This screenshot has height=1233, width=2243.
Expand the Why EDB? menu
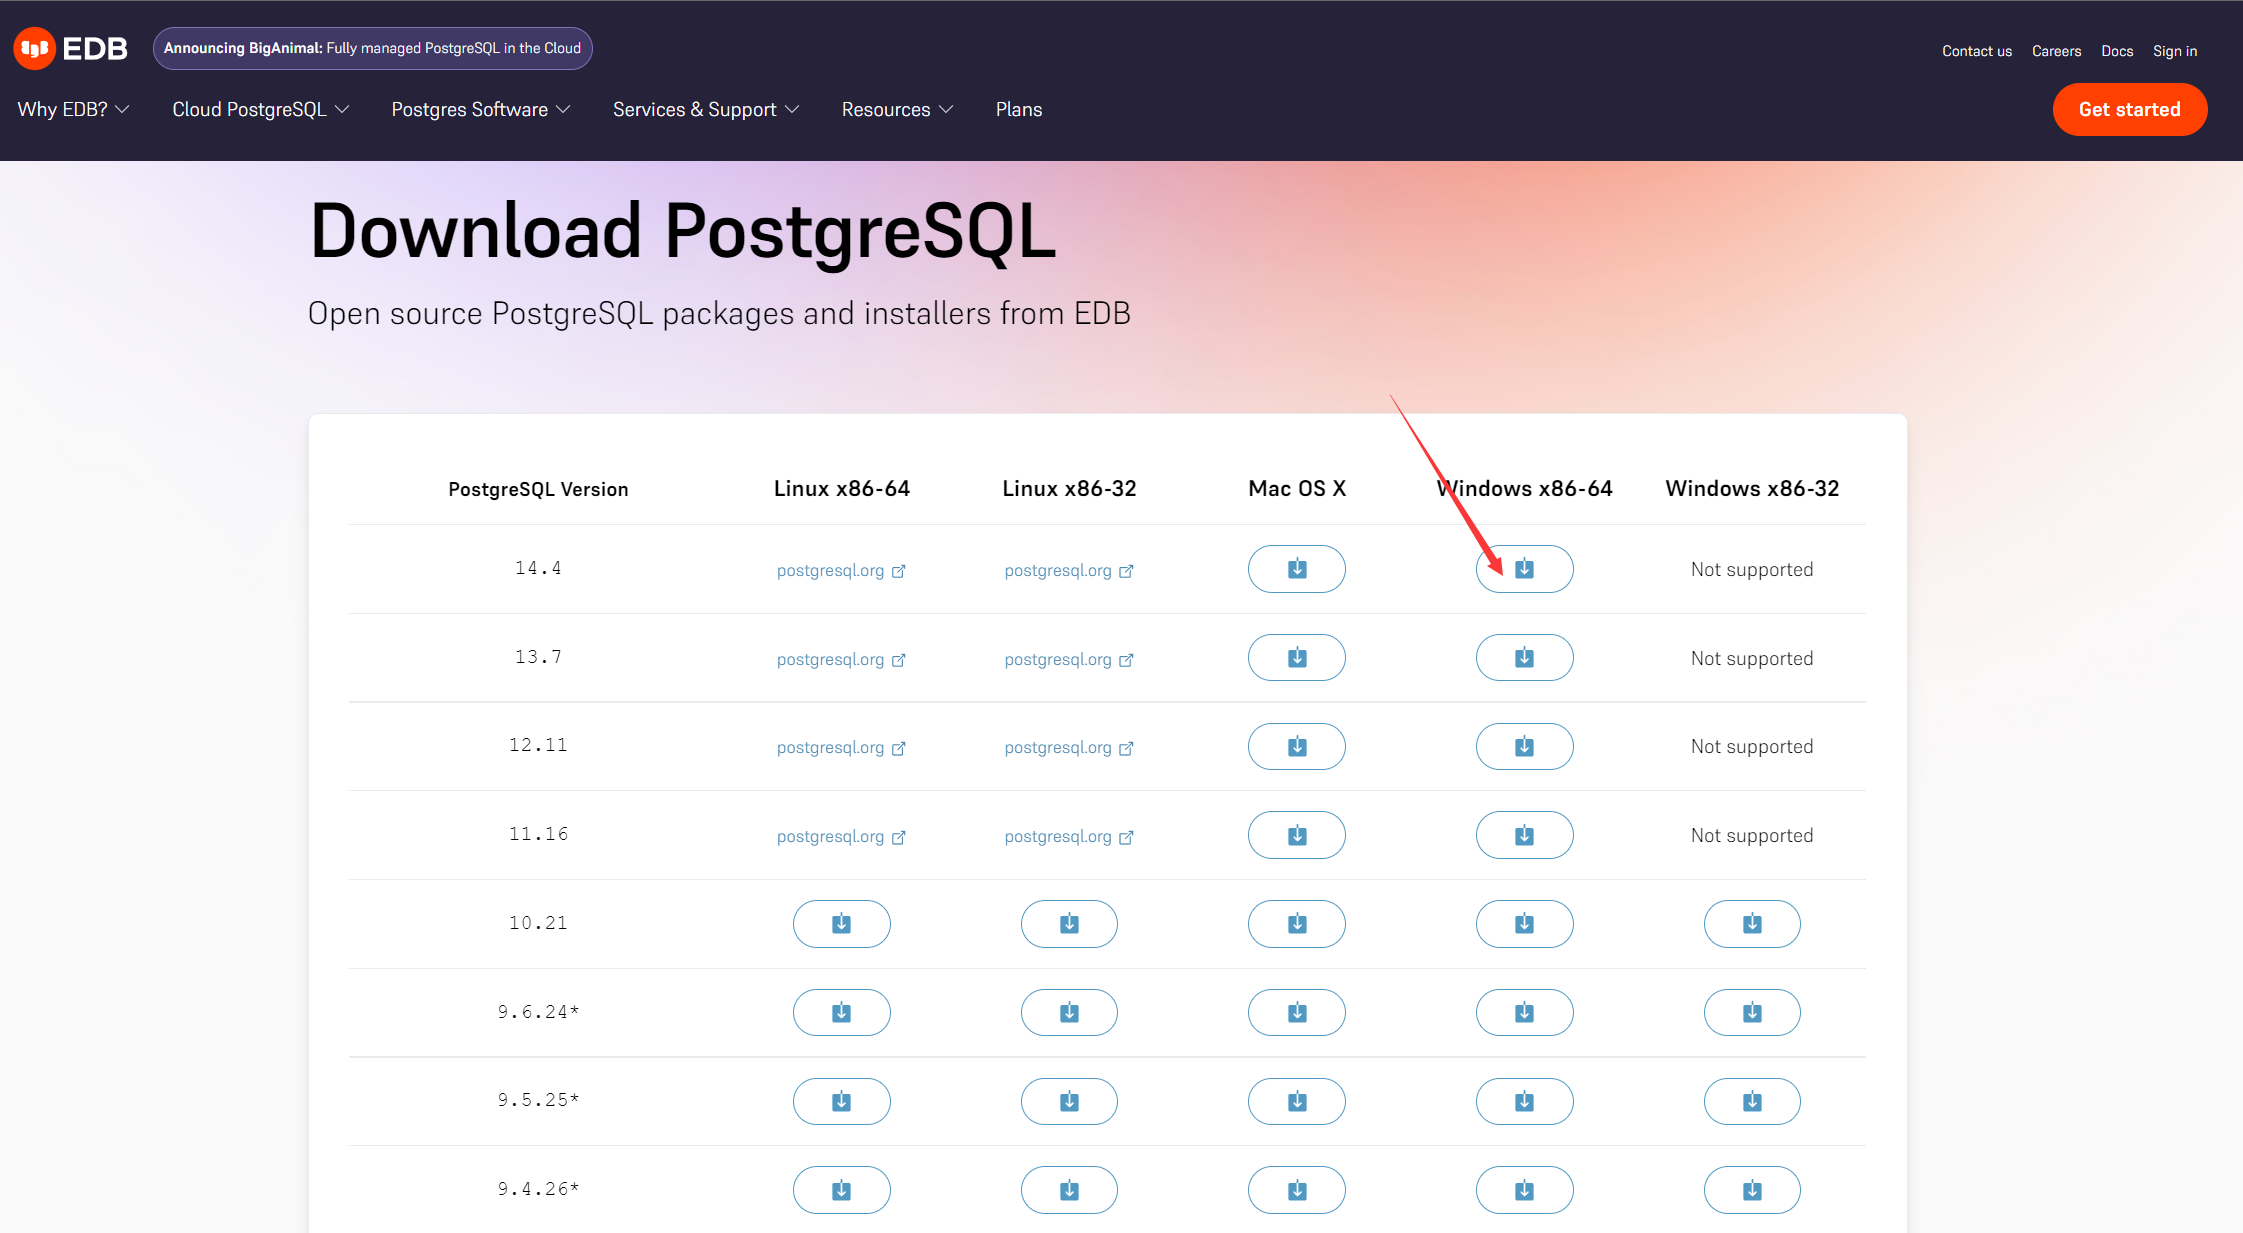[73, 109]
